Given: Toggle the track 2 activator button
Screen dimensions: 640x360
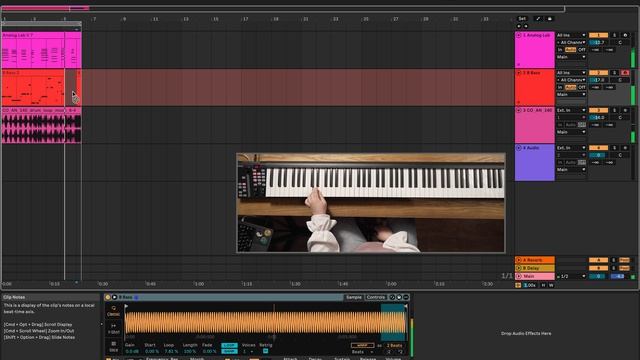Looking at the screenshot, I should point(598,73).
